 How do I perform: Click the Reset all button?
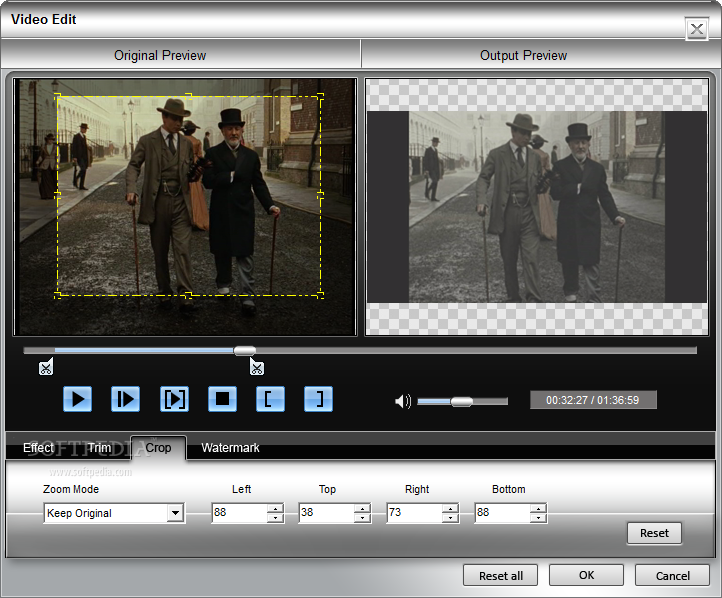501,575
